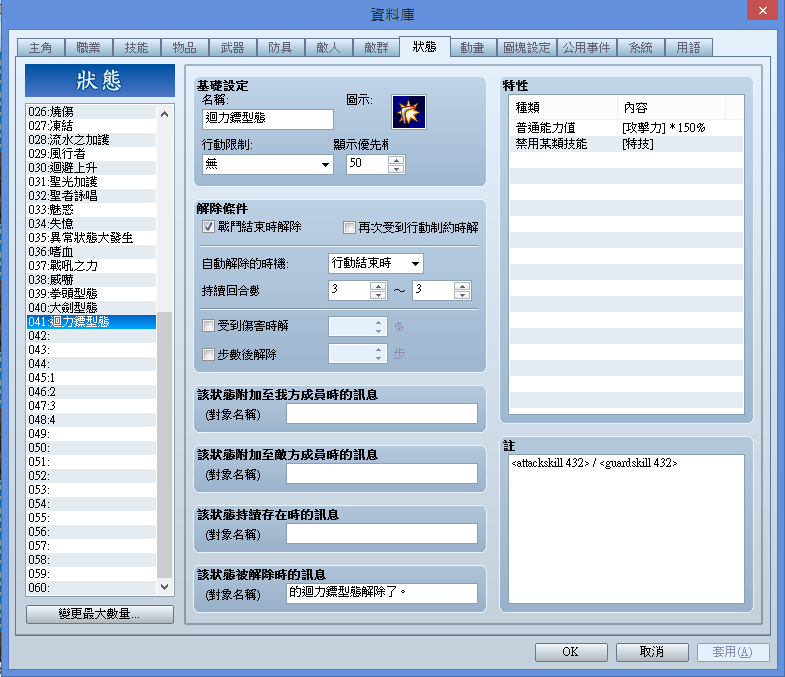Enable 步數後解除 checkbox
The width and height of the screenshot is (785, 677).
click(208, 355)
